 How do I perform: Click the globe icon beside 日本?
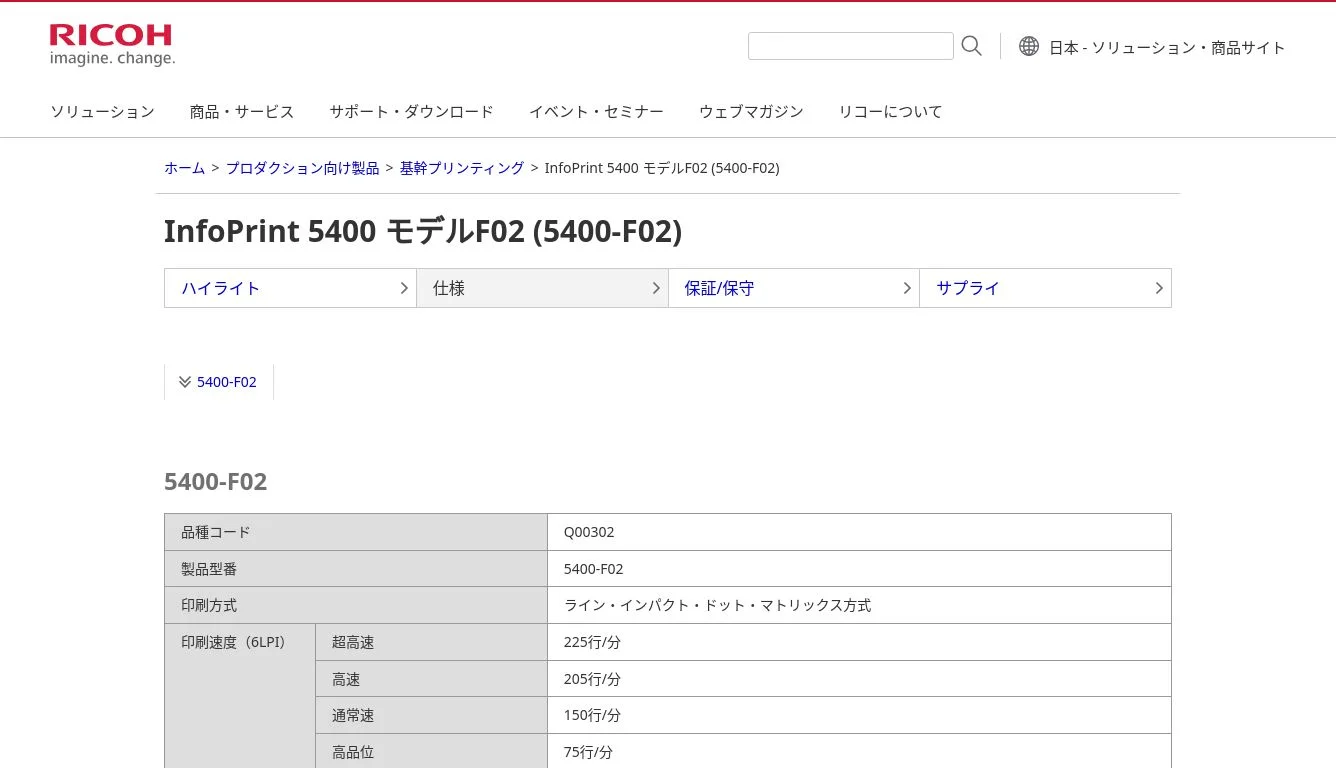point(1028,46)
